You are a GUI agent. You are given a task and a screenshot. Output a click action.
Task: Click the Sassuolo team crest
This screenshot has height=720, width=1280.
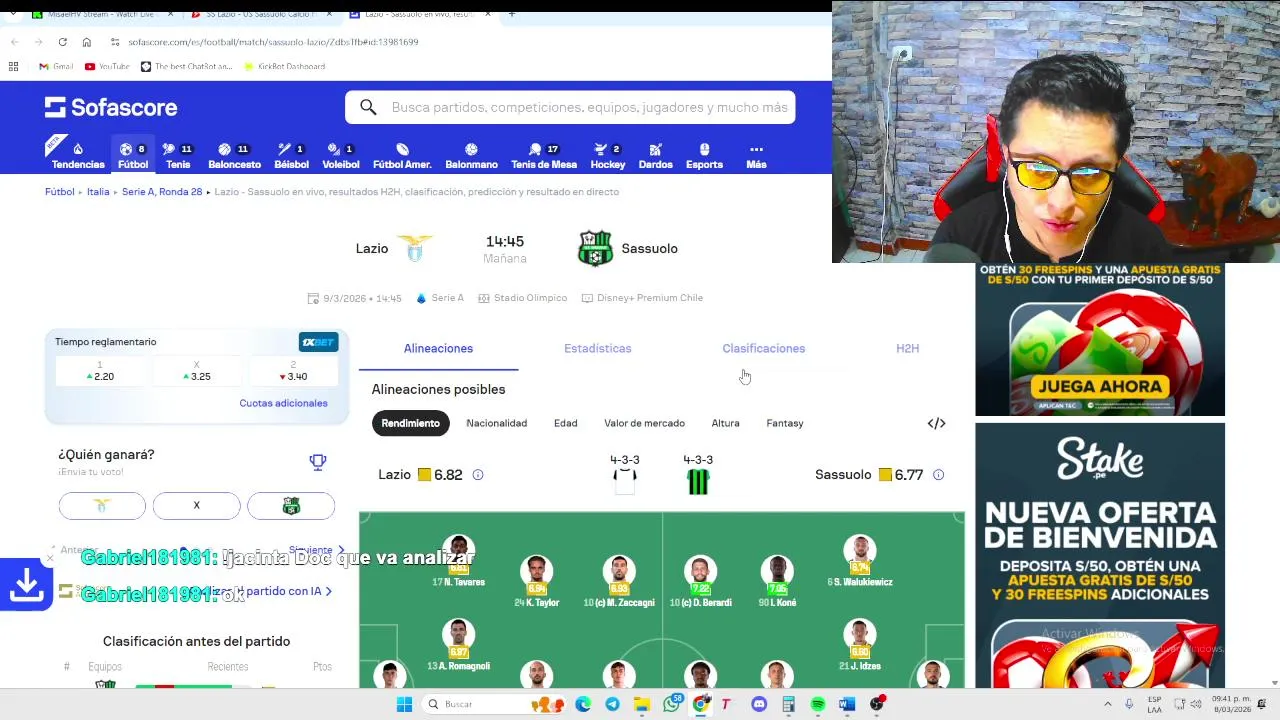pyautogui.click(x=595, y=248)
